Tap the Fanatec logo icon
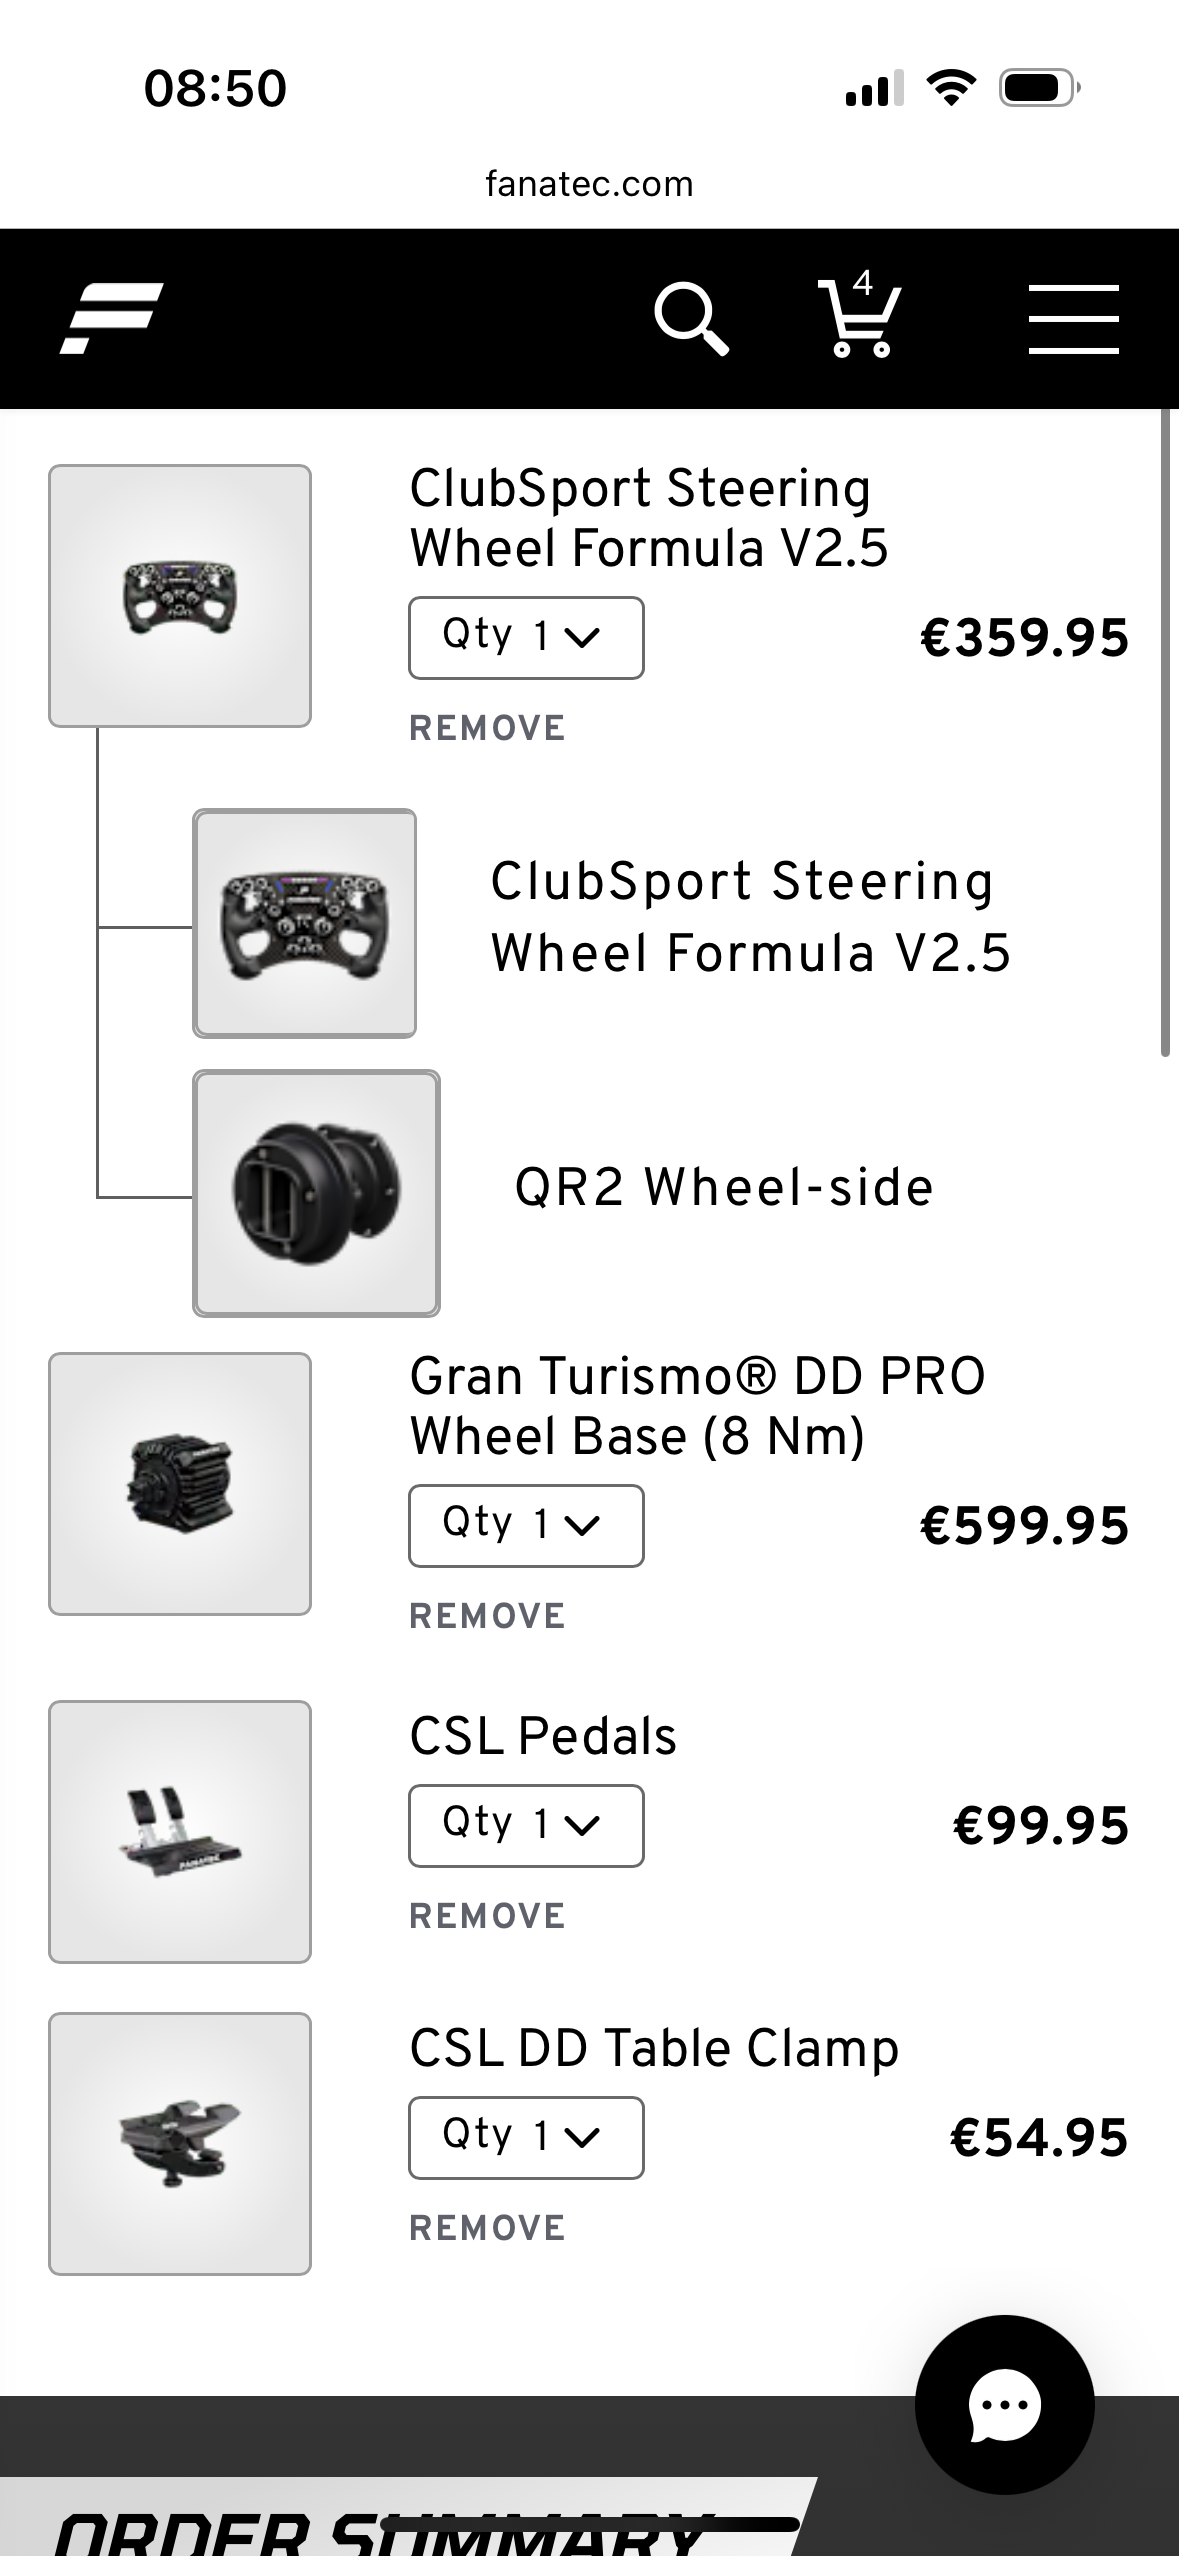 click(x=111, y=318)
